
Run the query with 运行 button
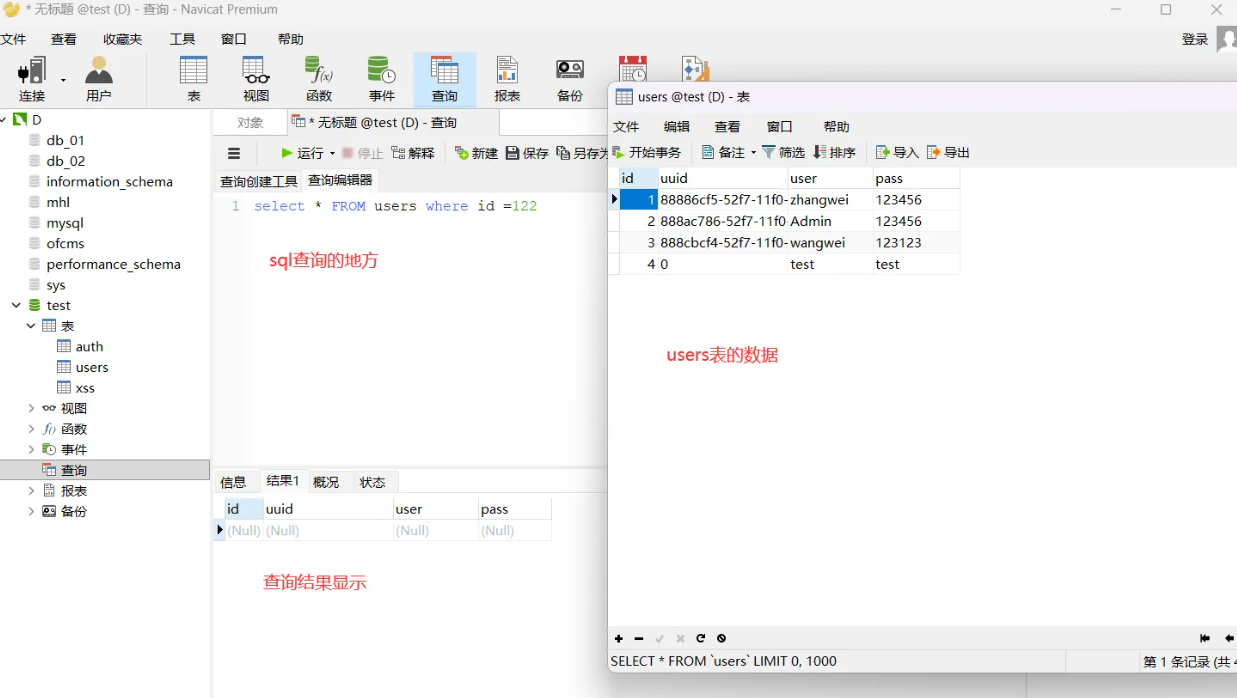click(x=302, y=153)
